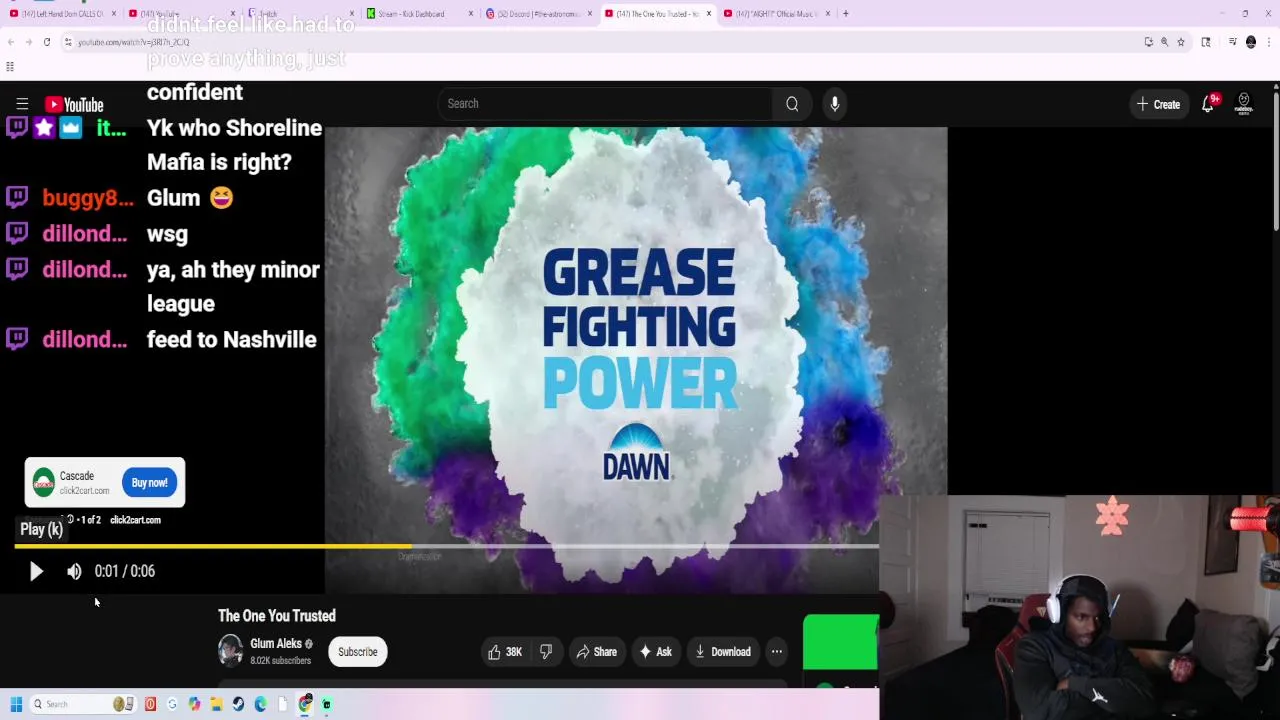Open Chrome from the taskbar

(305, 704)
